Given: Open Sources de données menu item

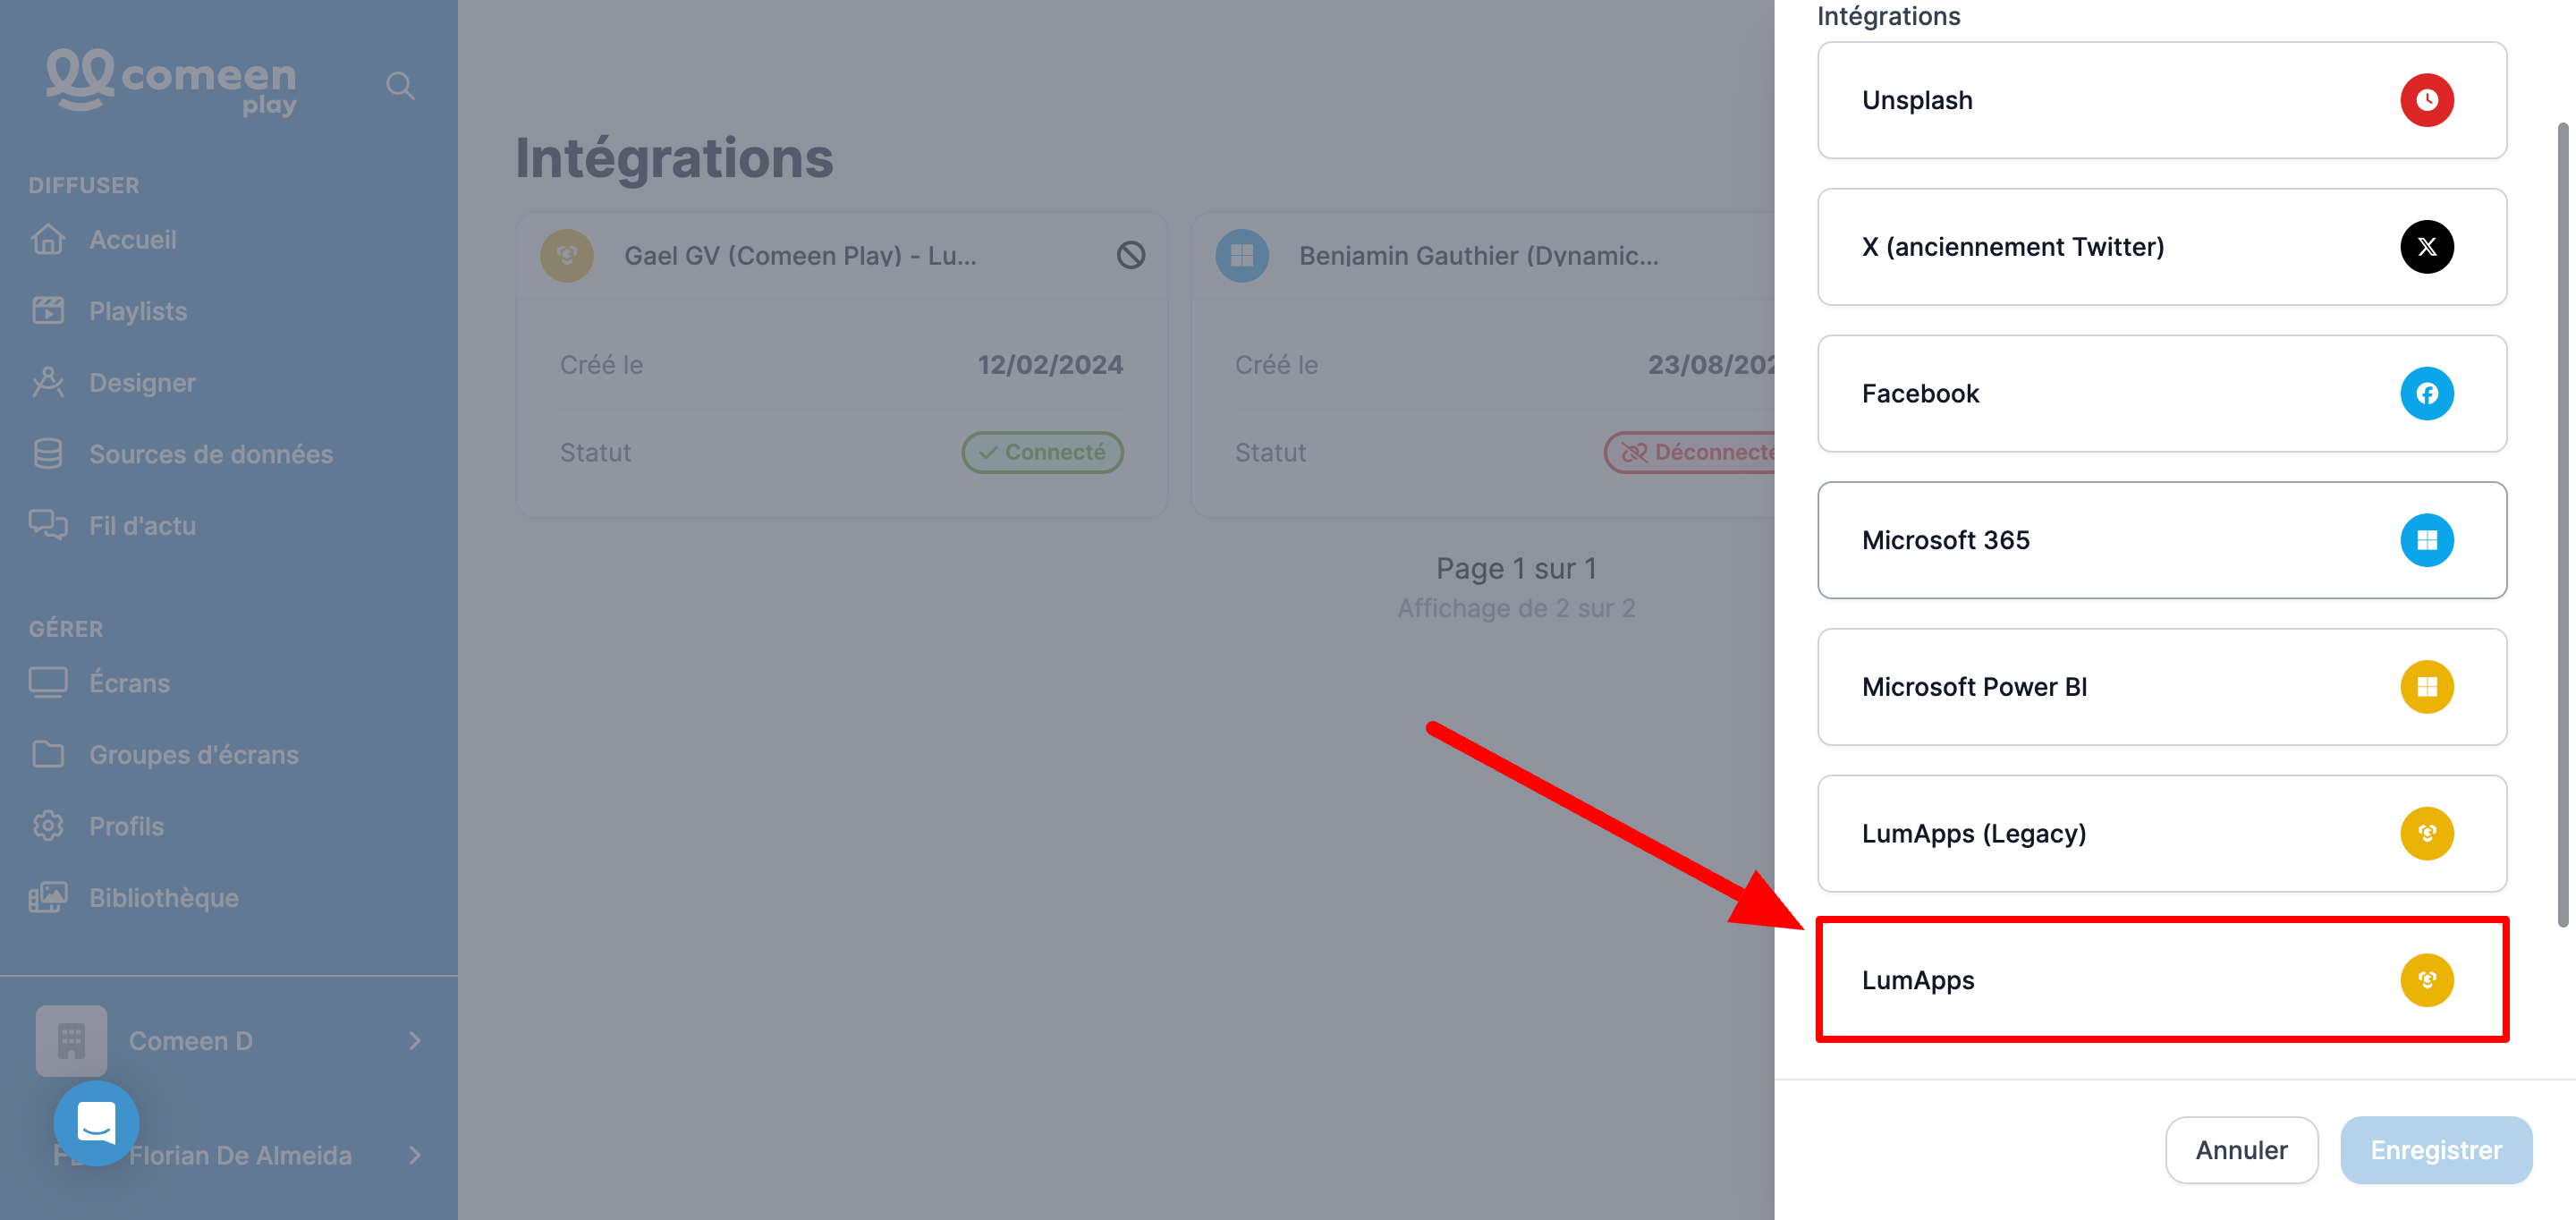Looking at the screenshot, I should click(211, 454).
